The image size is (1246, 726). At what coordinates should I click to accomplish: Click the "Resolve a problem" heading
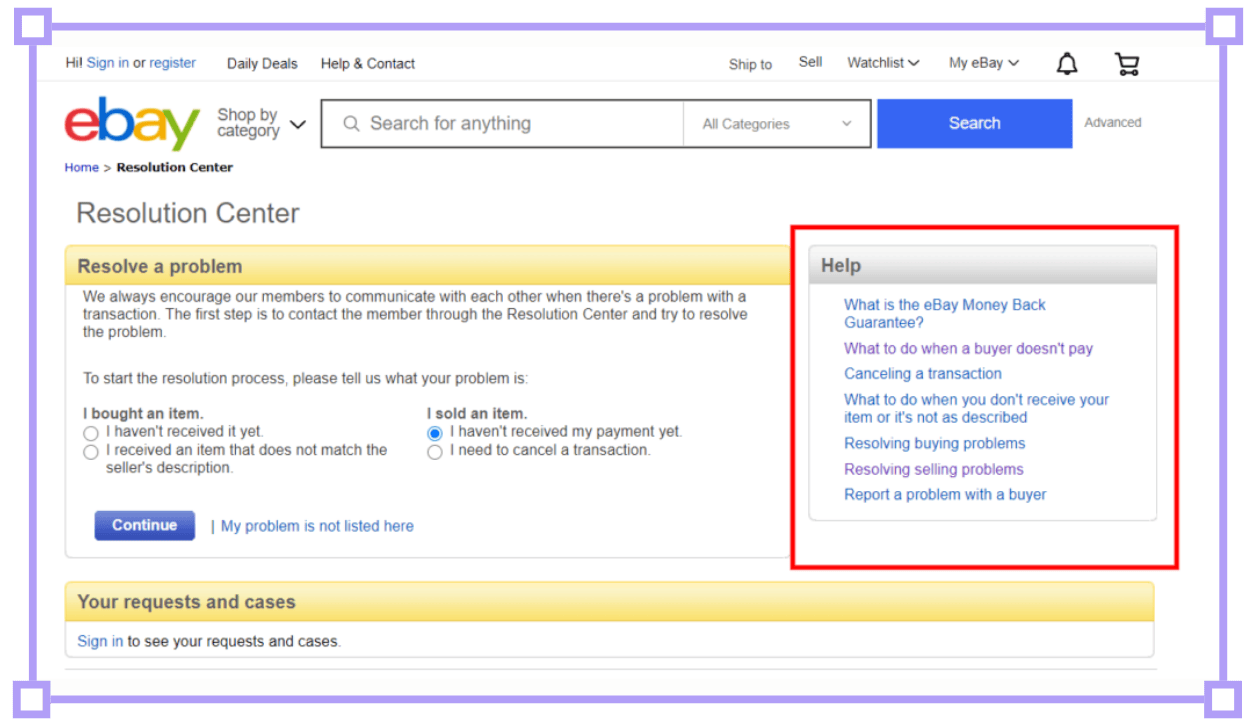click(160, 267)
